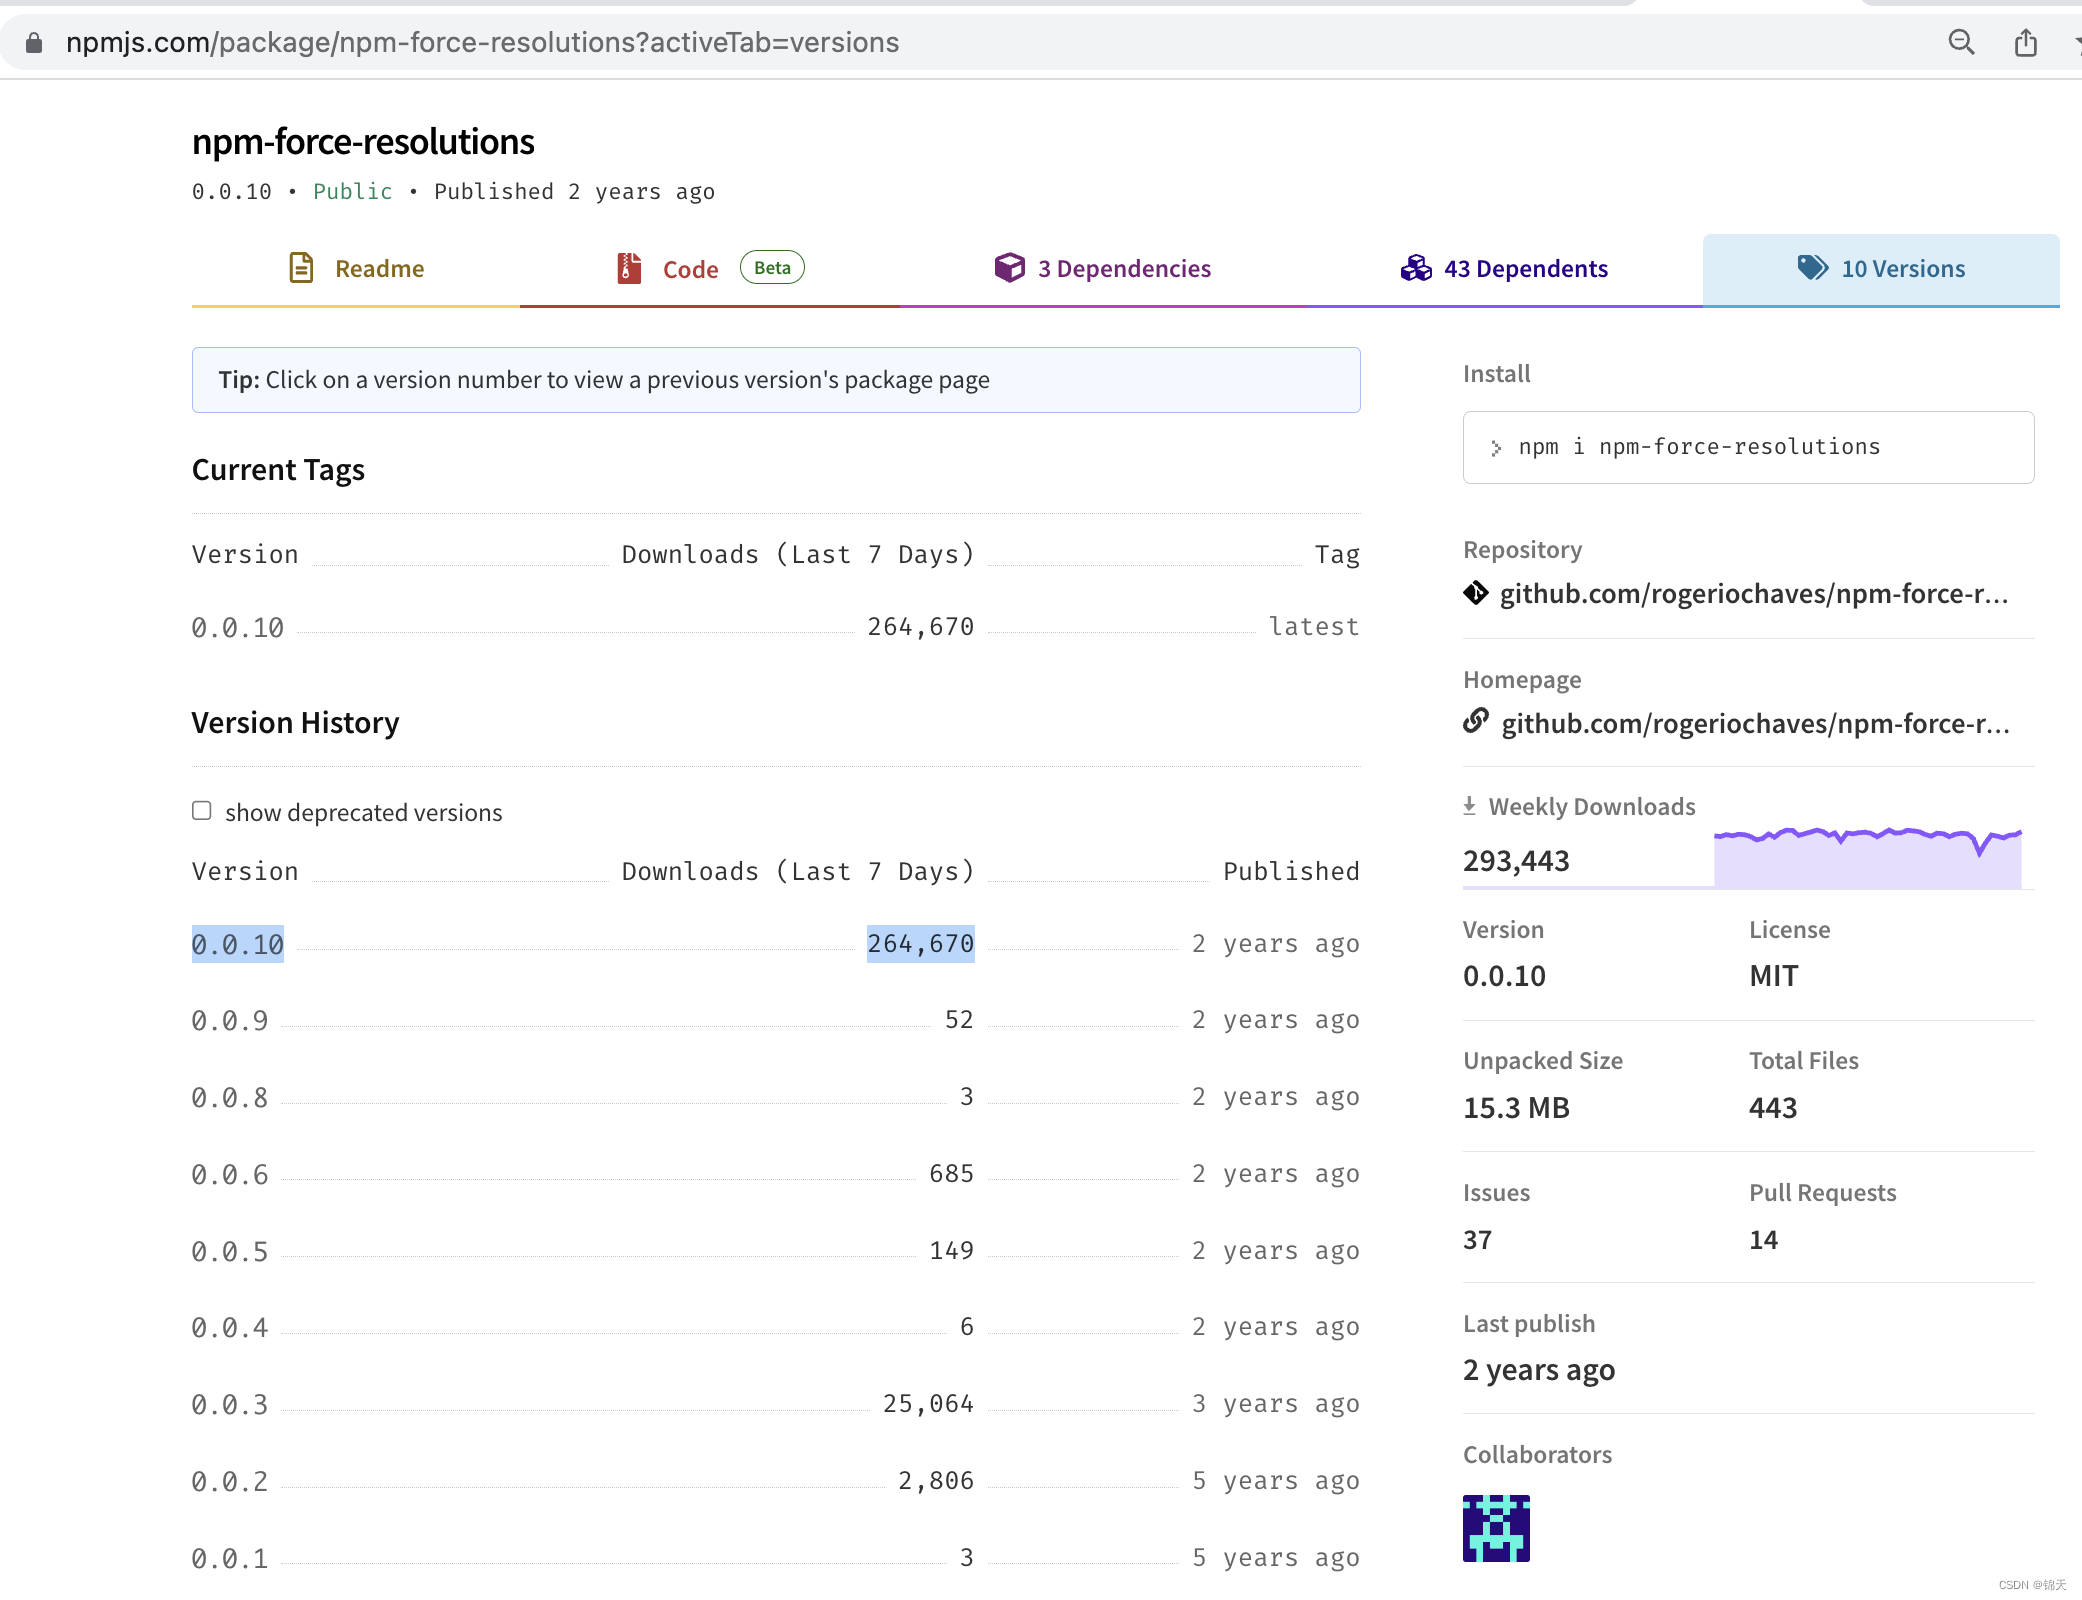Click the 14 pull requests count

1764,1240
